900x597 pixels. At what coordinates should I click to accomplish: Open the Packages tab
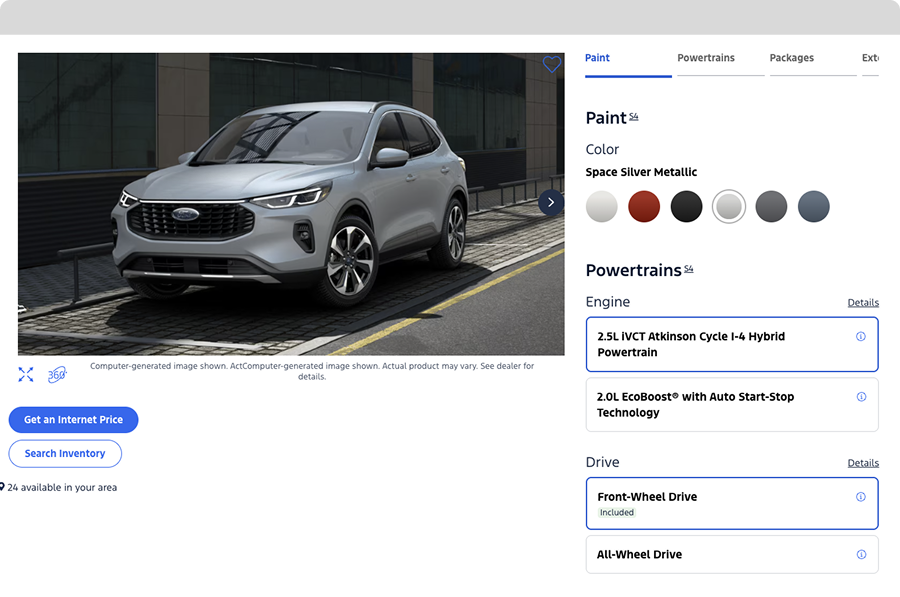(813, 62)
